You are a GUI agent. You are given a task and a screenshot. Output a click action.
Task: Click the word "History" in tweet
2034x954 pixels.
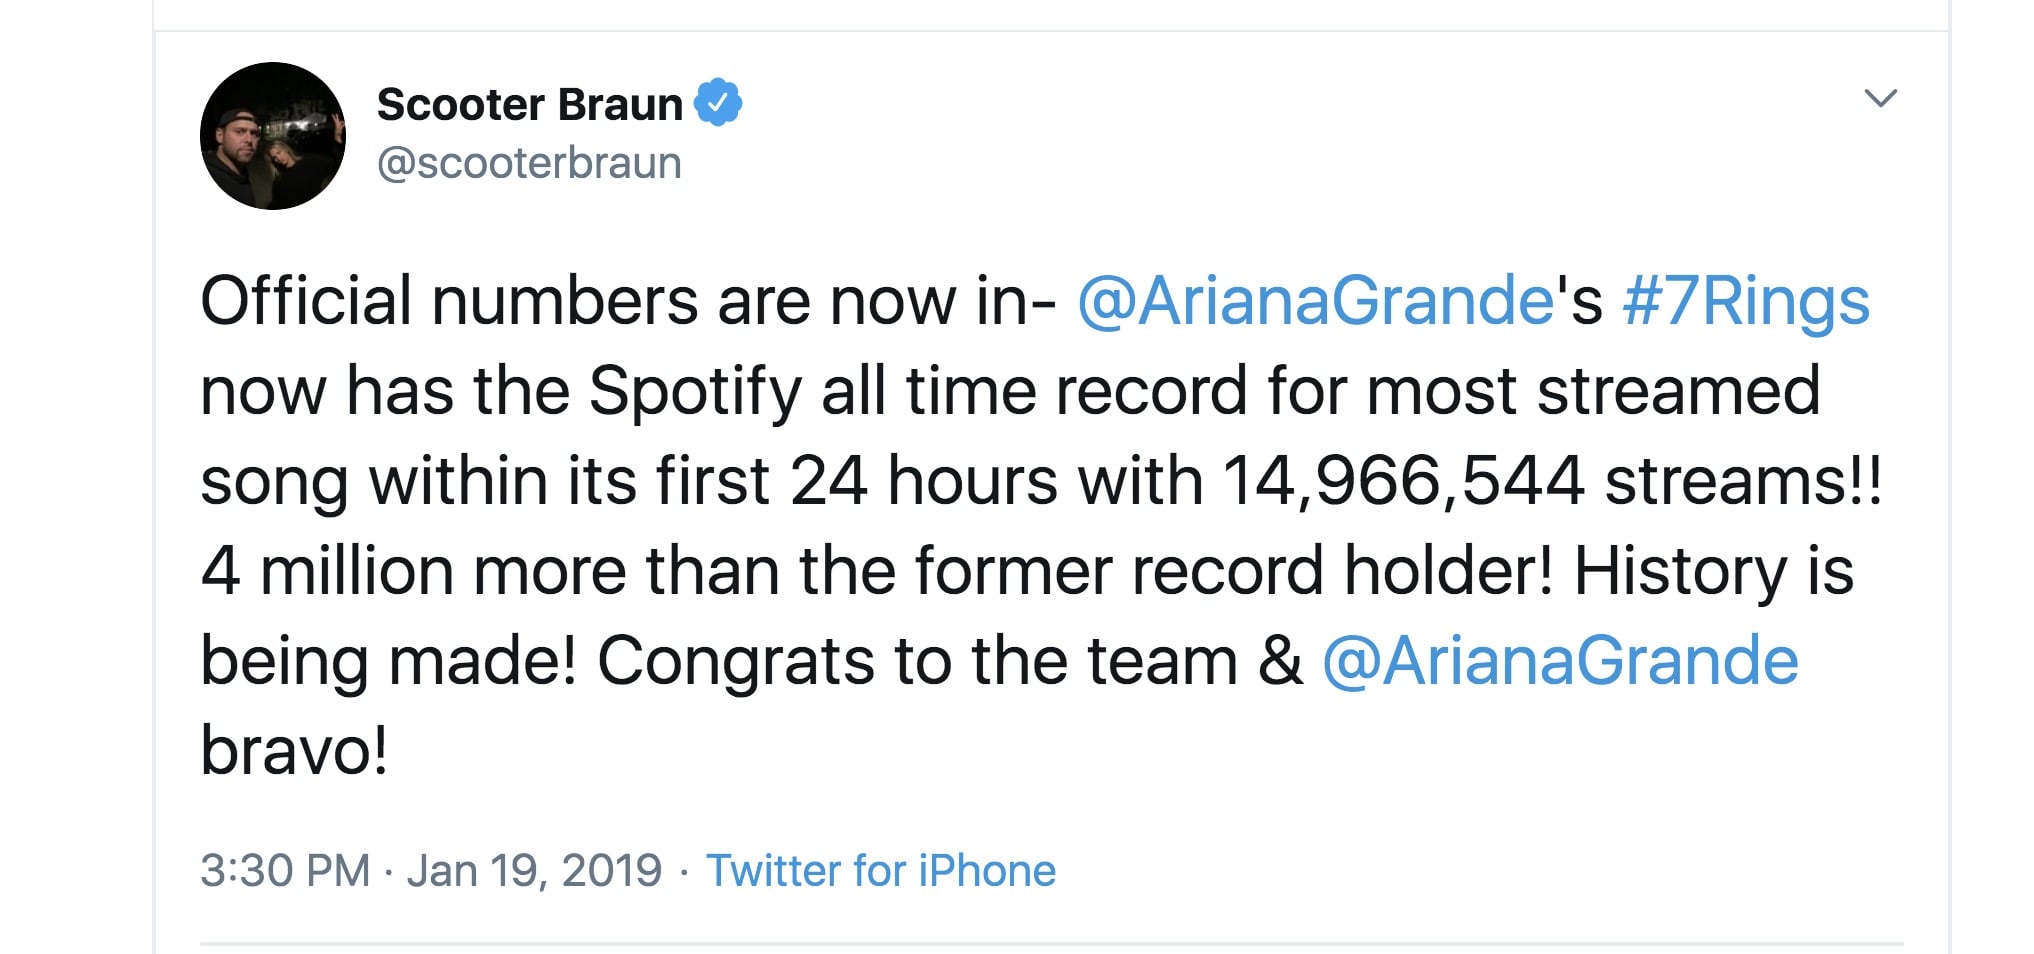pyautogui.click(x=1680, y=571)
